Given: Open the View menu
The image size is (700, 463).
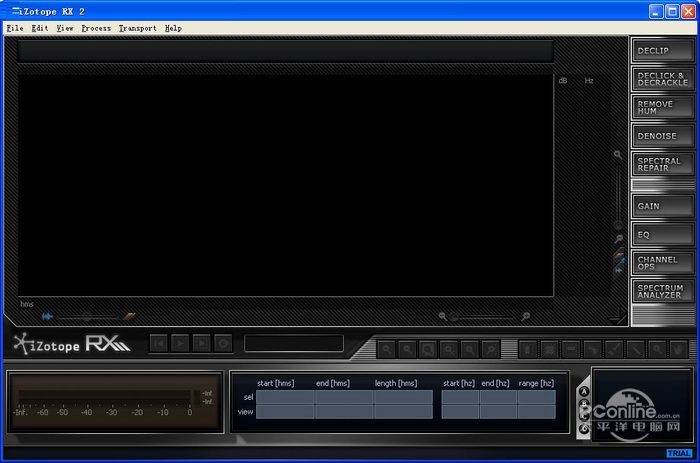Looking at the screenshot, I should (x=65, y=28).
